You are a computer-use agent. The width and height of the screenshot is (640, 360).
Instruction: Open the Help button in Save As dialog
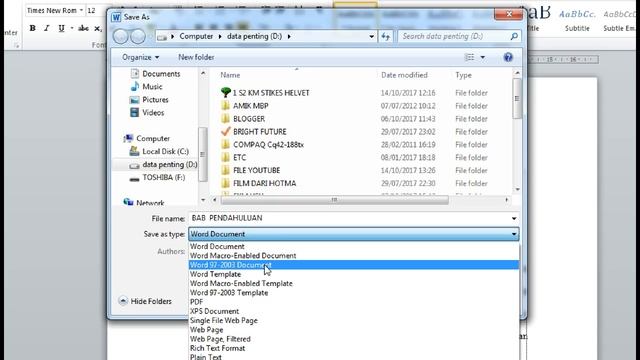click(x=508, y=57)
